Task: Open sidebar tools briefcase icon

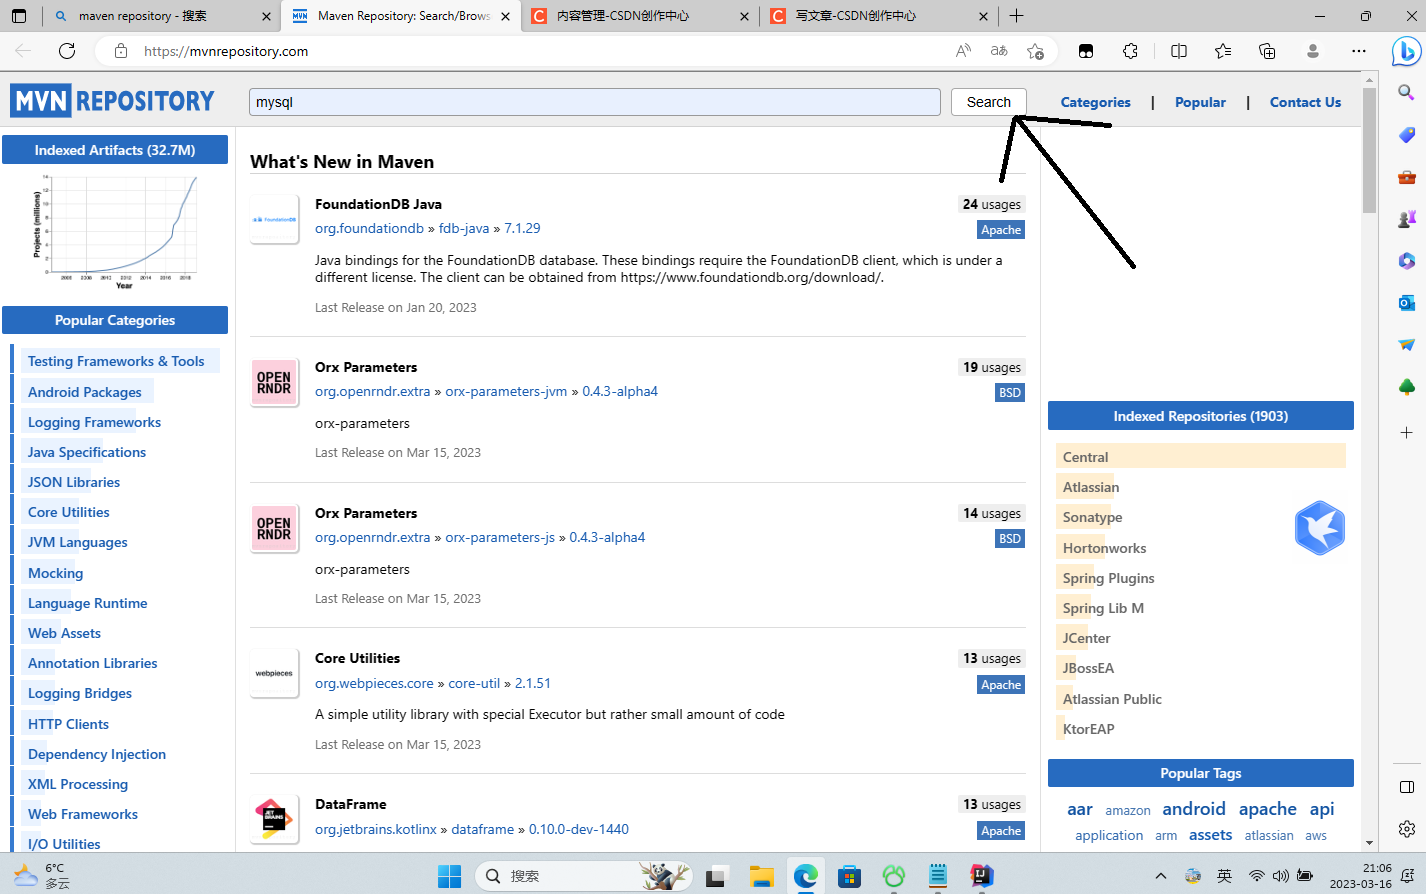Action: [1406, 177]
